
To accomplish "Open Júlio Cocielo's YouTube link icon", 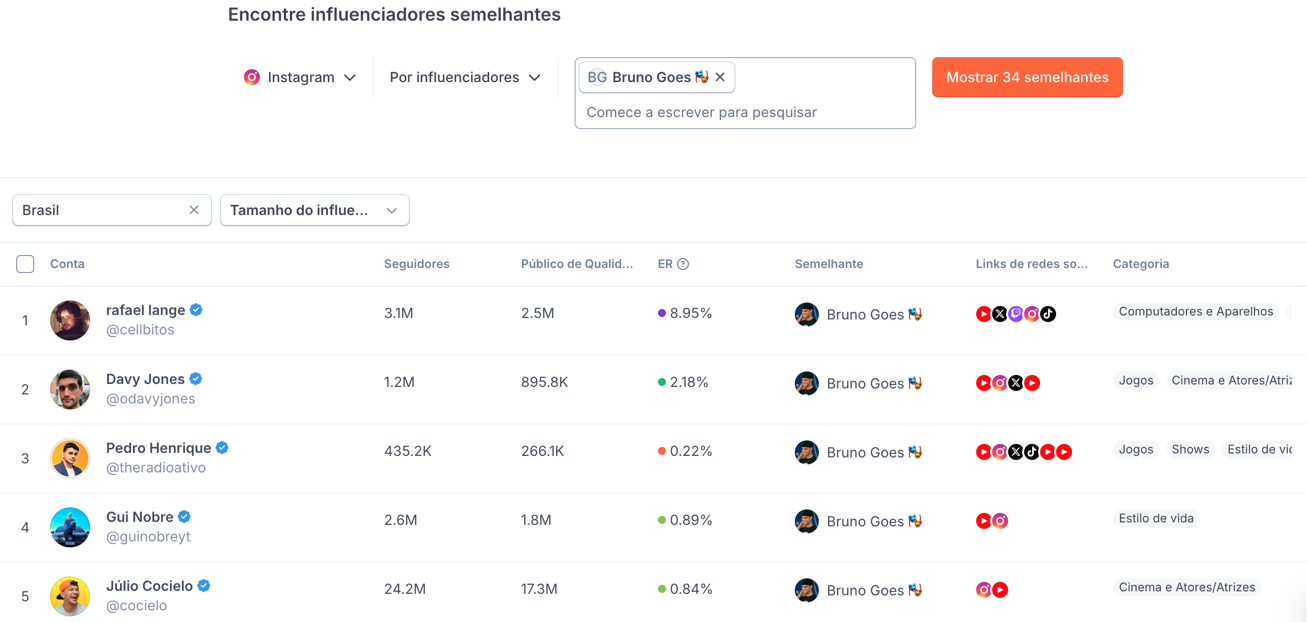I will tap(1000, 590).
